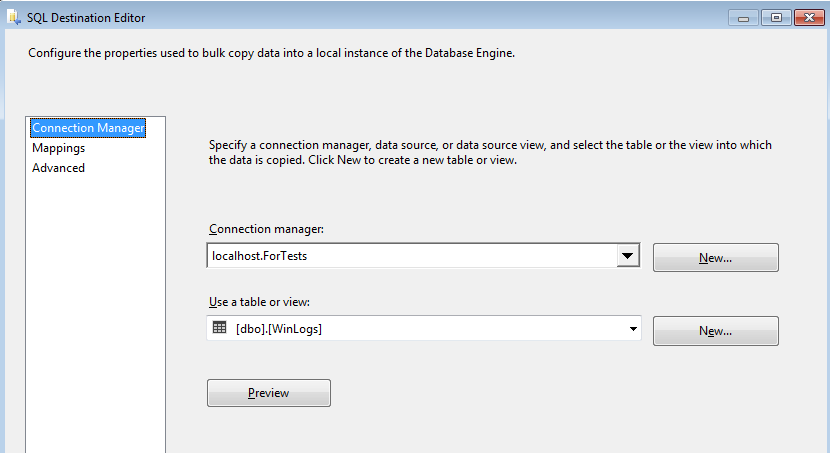Click the table grid icon beside [dbo].[WinLogs]
The height and width of the screenshot is (453, 830).
[x=219, y=328]
